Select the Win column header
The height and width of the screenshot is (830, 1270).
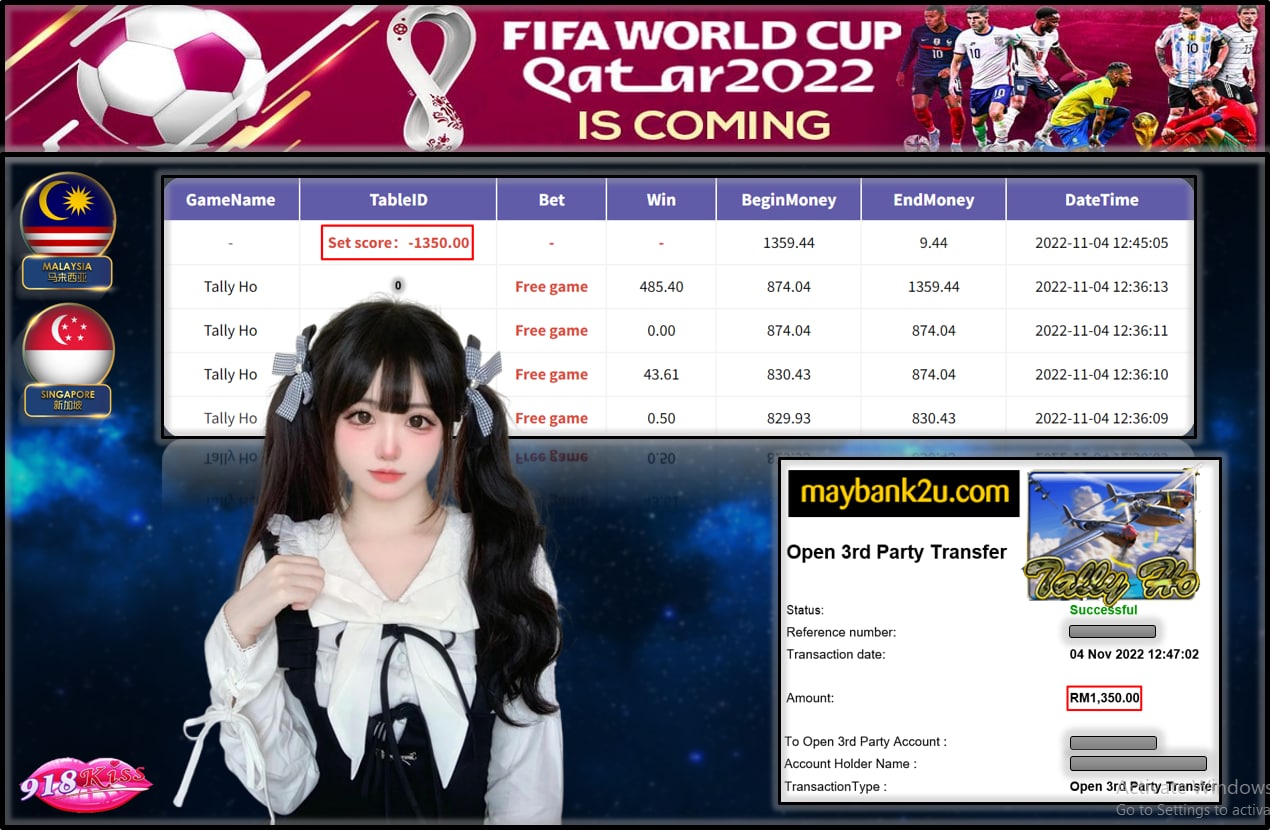[x=661, y=200]
